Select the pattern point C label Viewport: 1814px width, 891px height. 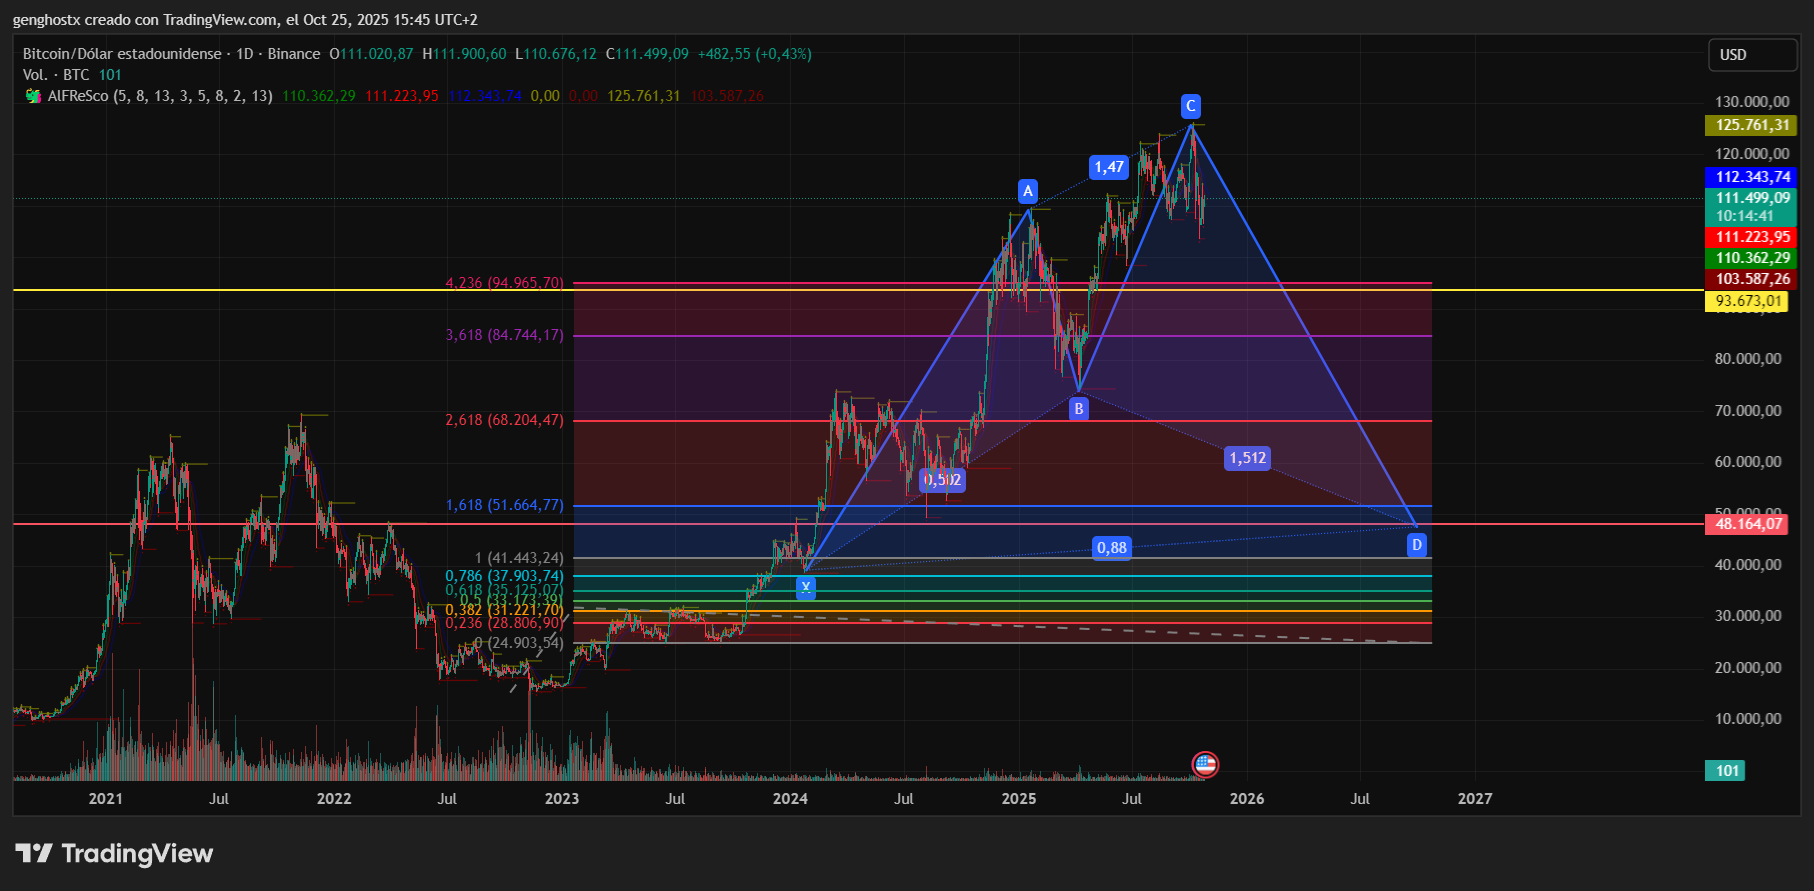click(x=1190, y=106)
